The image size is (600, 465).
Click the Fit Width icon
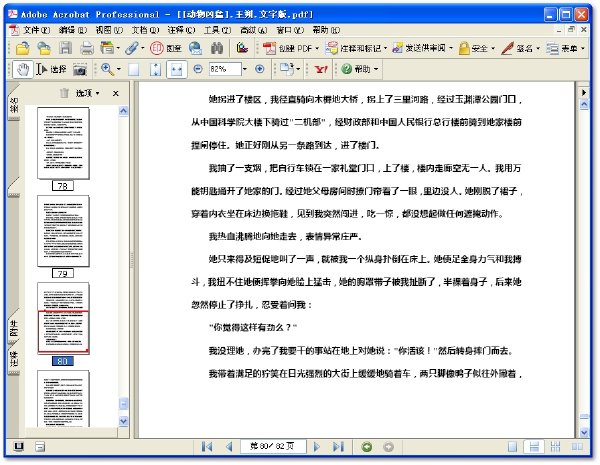coord(176,69)
